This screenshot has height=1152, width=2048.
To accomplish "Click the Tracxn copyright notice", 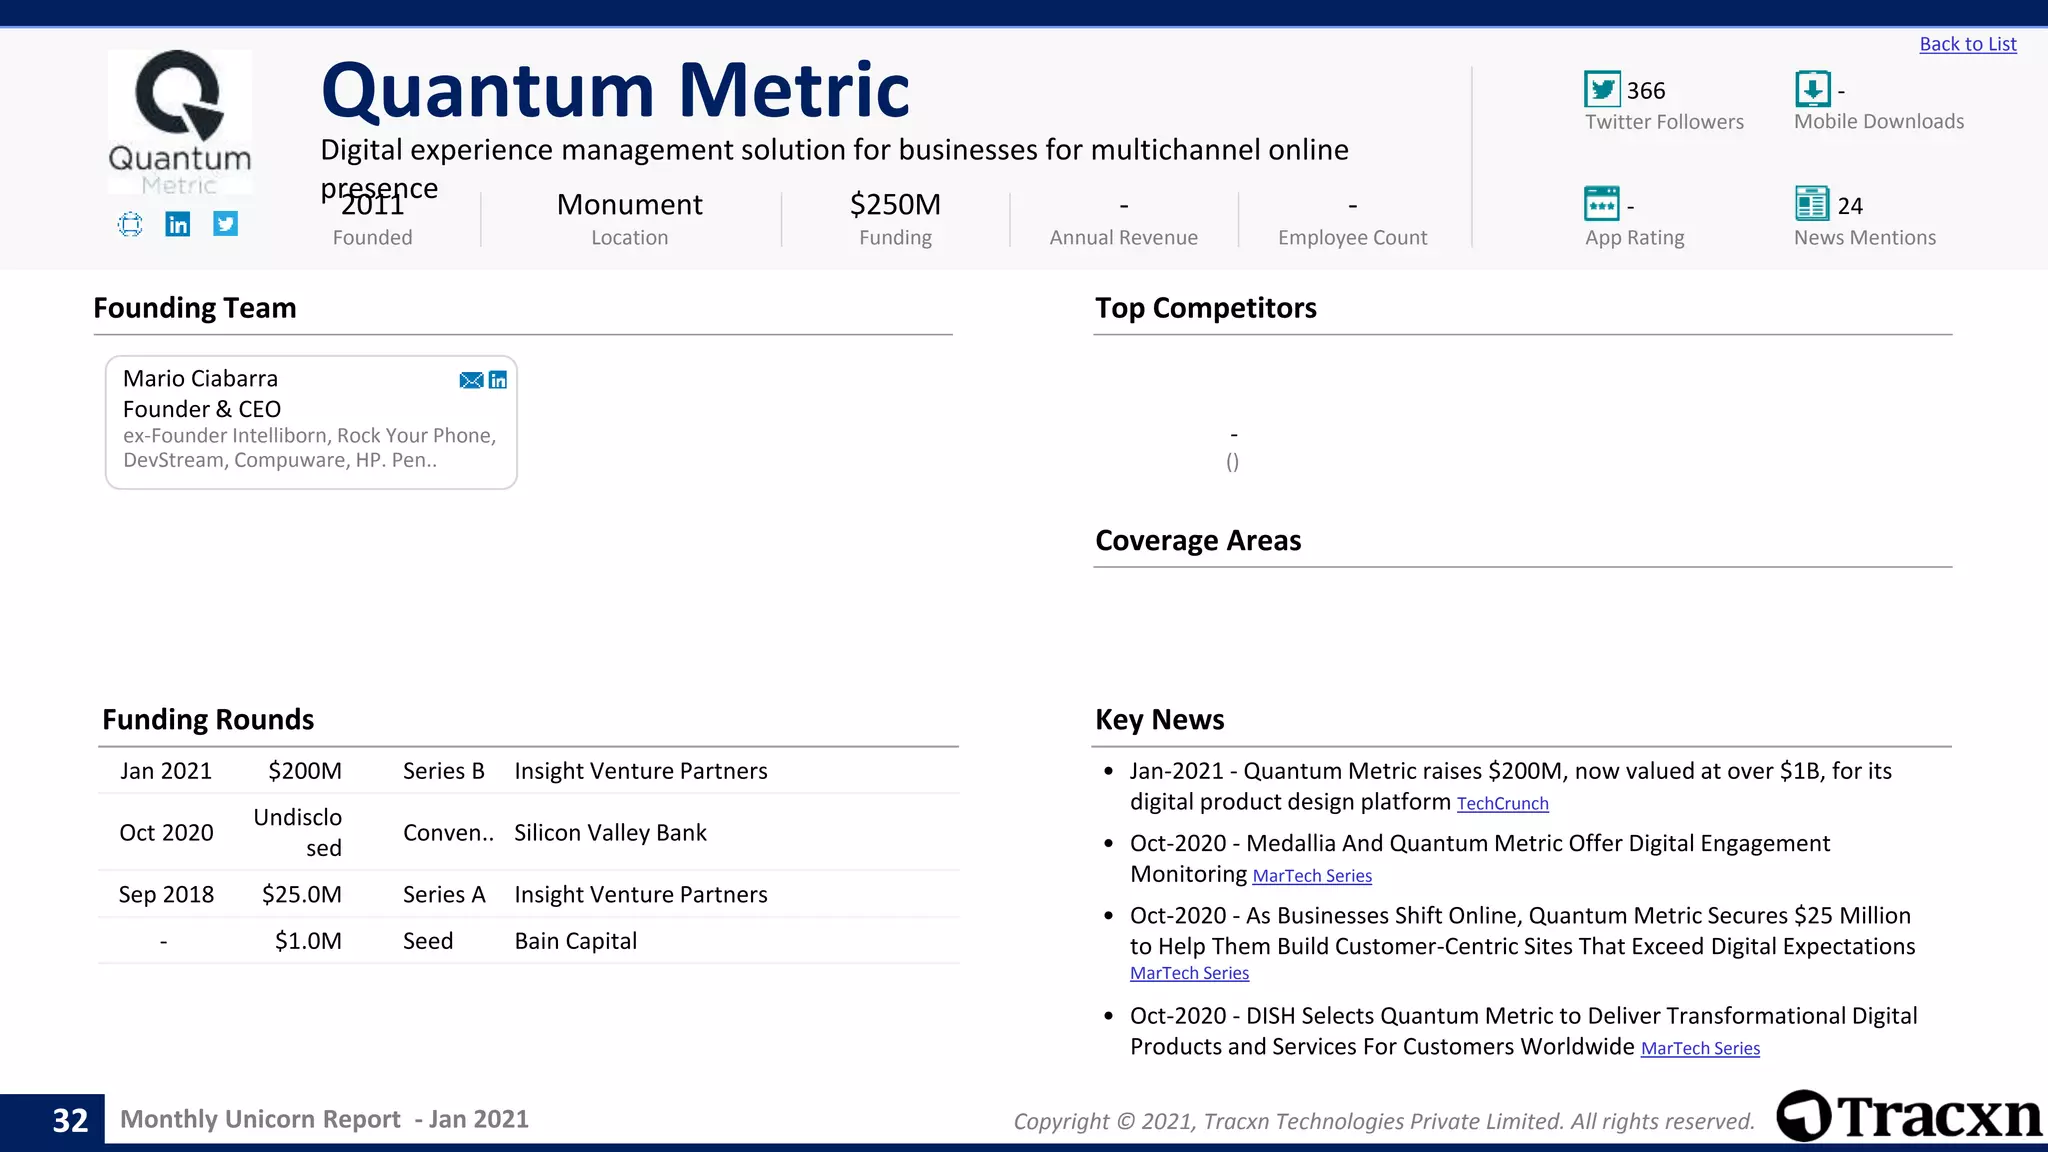I will [x=1384, y=1122].
